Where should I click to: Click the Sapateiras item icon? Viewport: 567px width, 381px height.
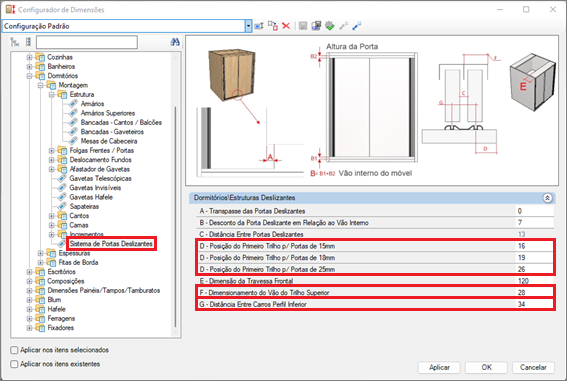tap(63, 206)
